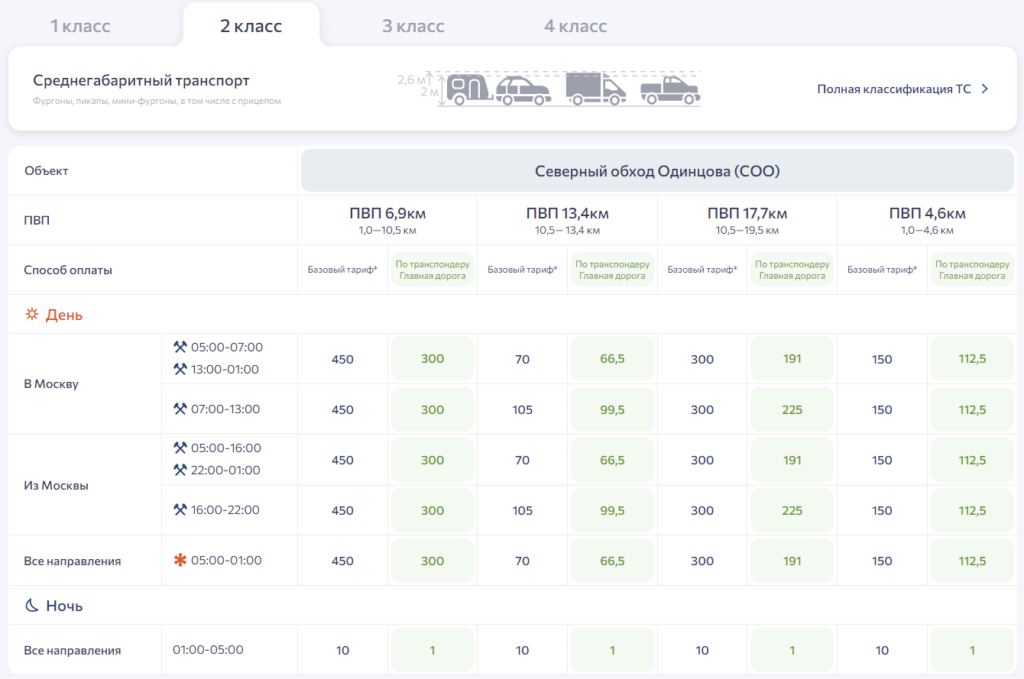Click the sun icon beside День
This screenshot has width=1024, height=679.
(32, 315)
